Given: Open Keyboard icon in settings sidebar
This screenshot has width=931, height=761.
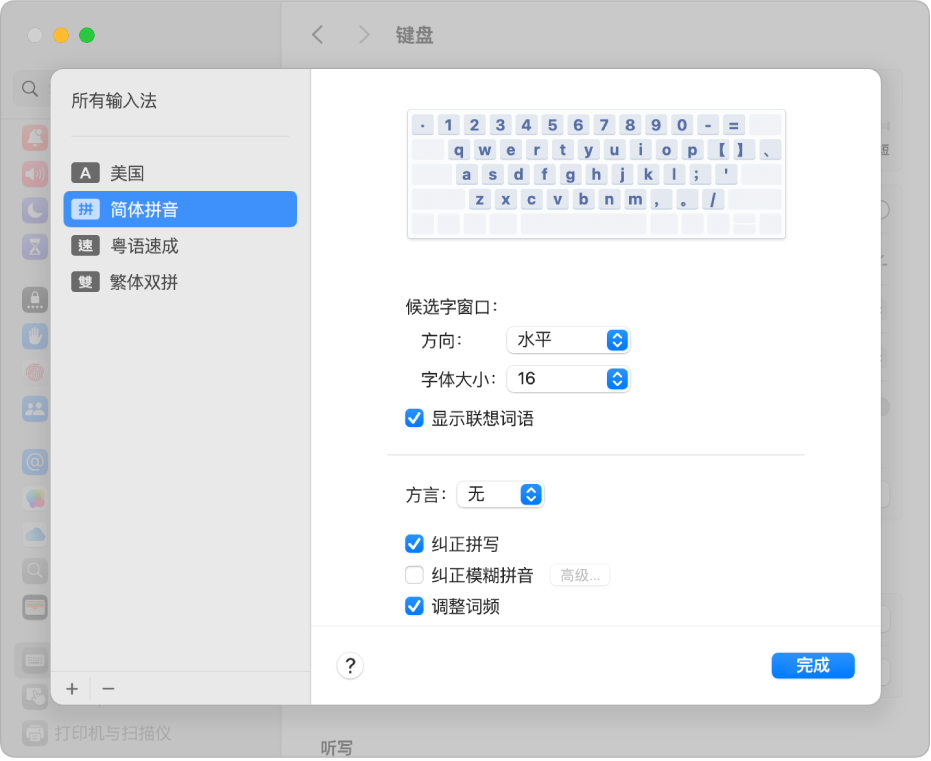Looking at the screenshot, I should [x=35, y=661].
